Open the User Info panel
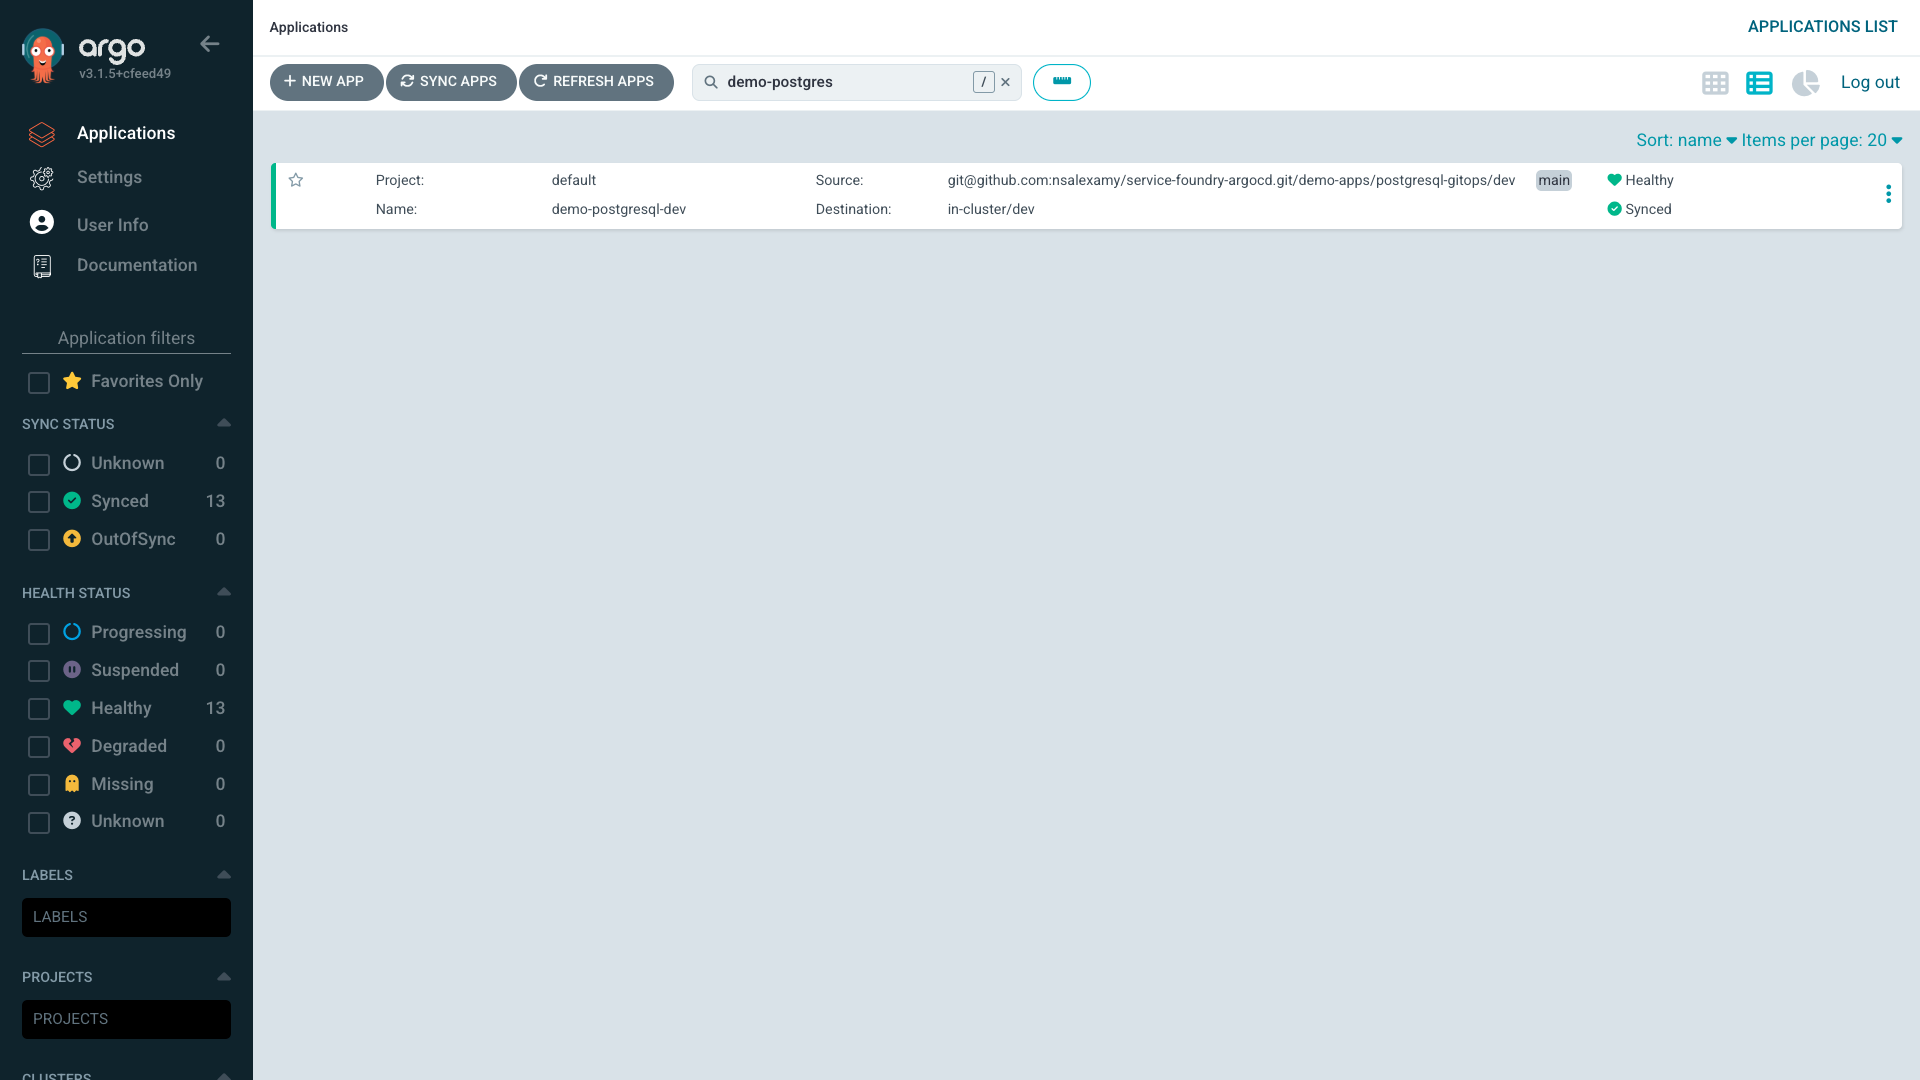Image resolution: width=1920 pixels, height=1080 pixels. (111, 224)
